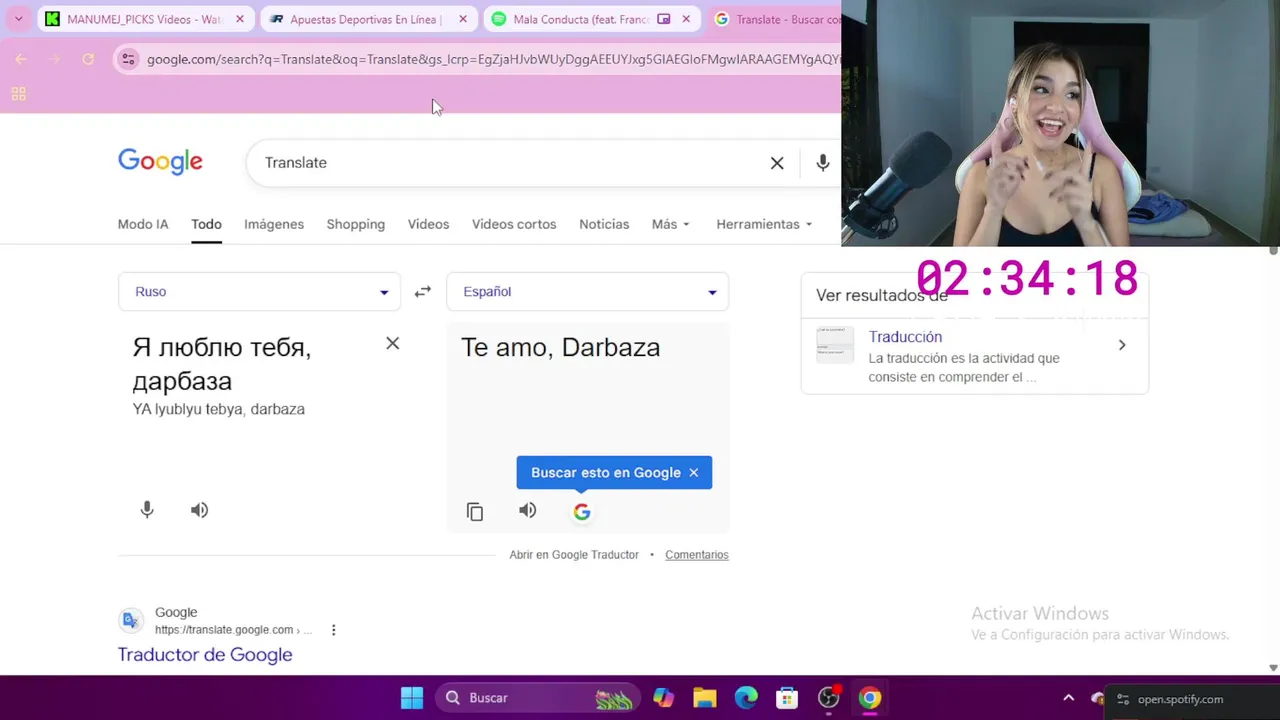1280x720 pixels.
Task: Open the Ruso source language dropdown
Action: click(259, 292)
